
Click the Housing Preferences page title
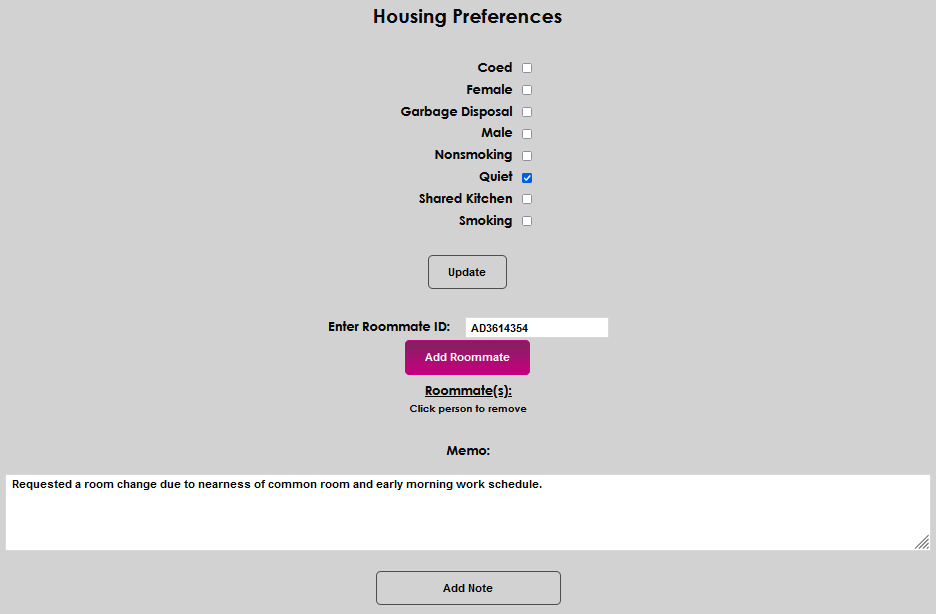pyautogui.click(x=467, y=16)
